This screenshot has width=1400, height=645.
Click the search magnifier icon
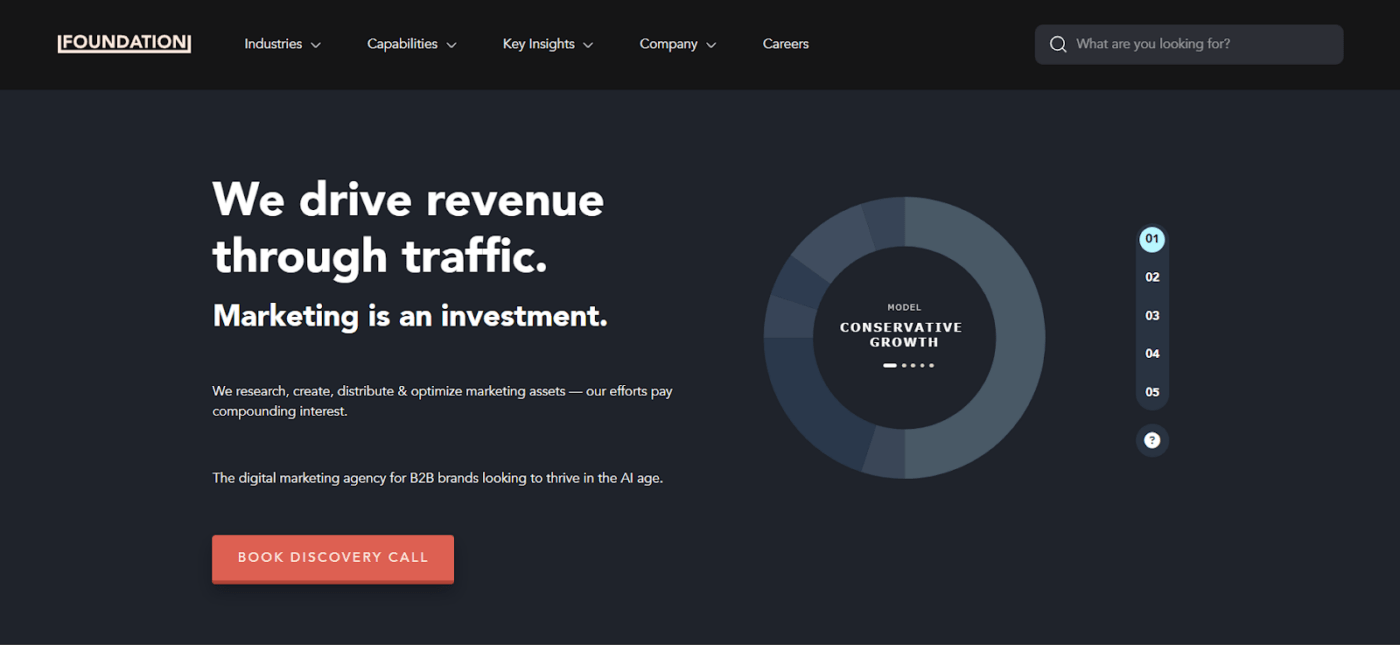click(x=1058, y=44)
